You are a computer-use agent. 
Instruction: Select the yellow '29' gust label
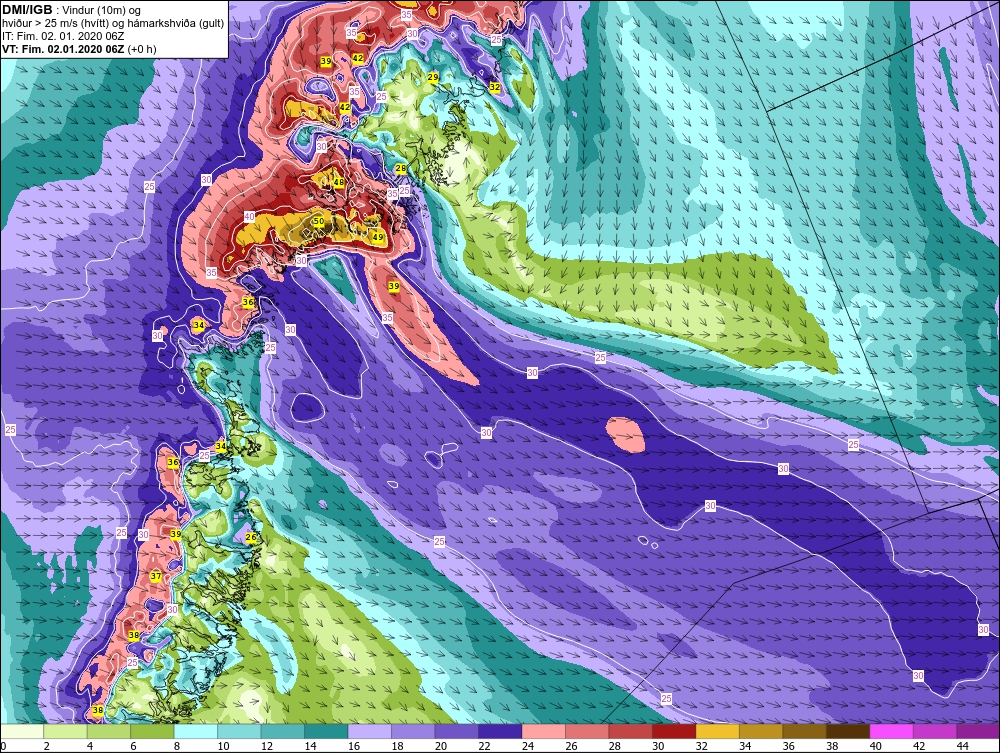(x=433, y=77)
